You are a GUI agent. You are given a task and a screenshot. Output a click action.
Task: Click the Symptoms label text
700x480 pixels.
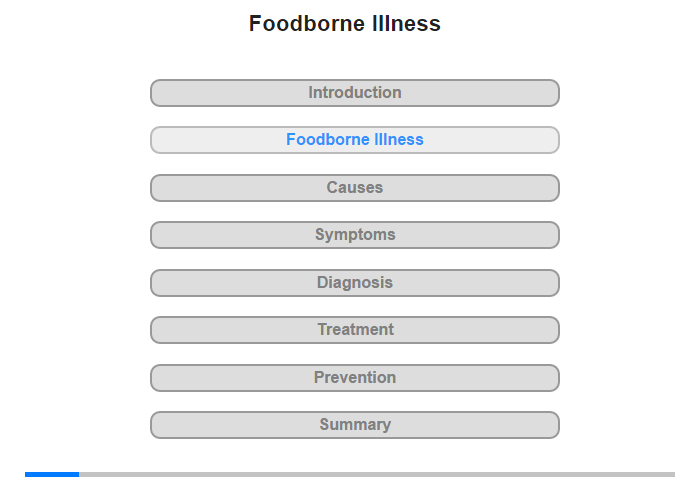click(x=355, y=235)
